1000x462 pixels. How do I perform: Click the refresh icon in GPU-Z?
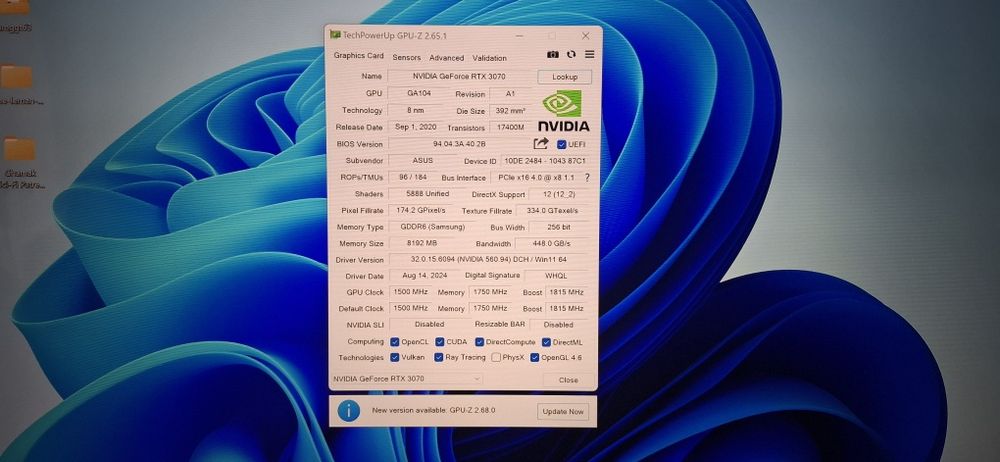[571, 55]
